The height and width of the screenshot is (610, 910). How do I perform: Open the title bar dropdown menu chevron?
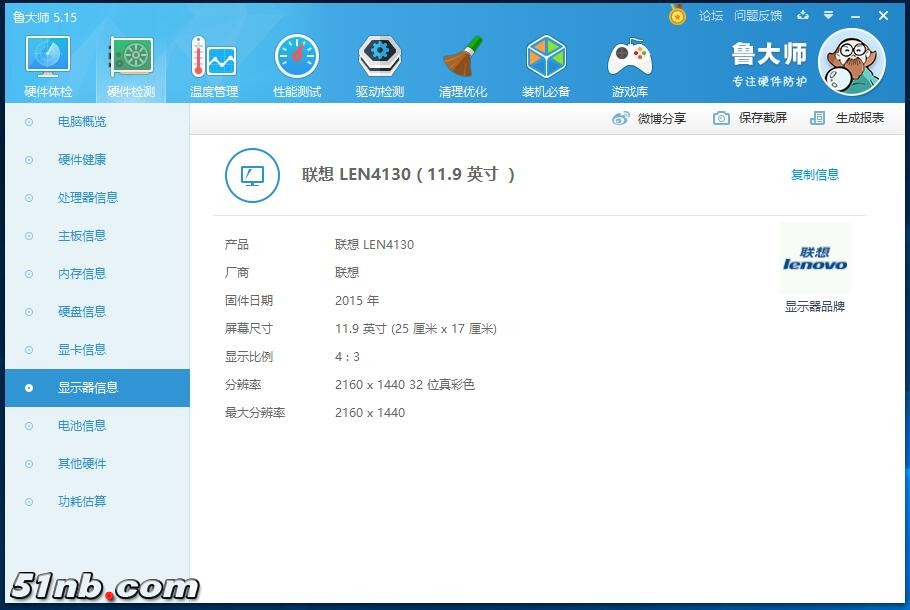pyautogui.click(x=827, y=16)
